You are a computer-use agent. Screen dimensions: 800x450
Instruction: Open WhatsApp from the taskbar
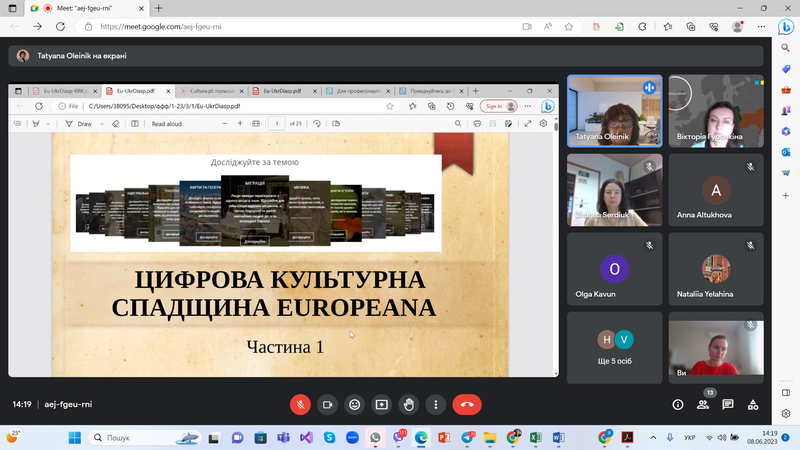375,438
